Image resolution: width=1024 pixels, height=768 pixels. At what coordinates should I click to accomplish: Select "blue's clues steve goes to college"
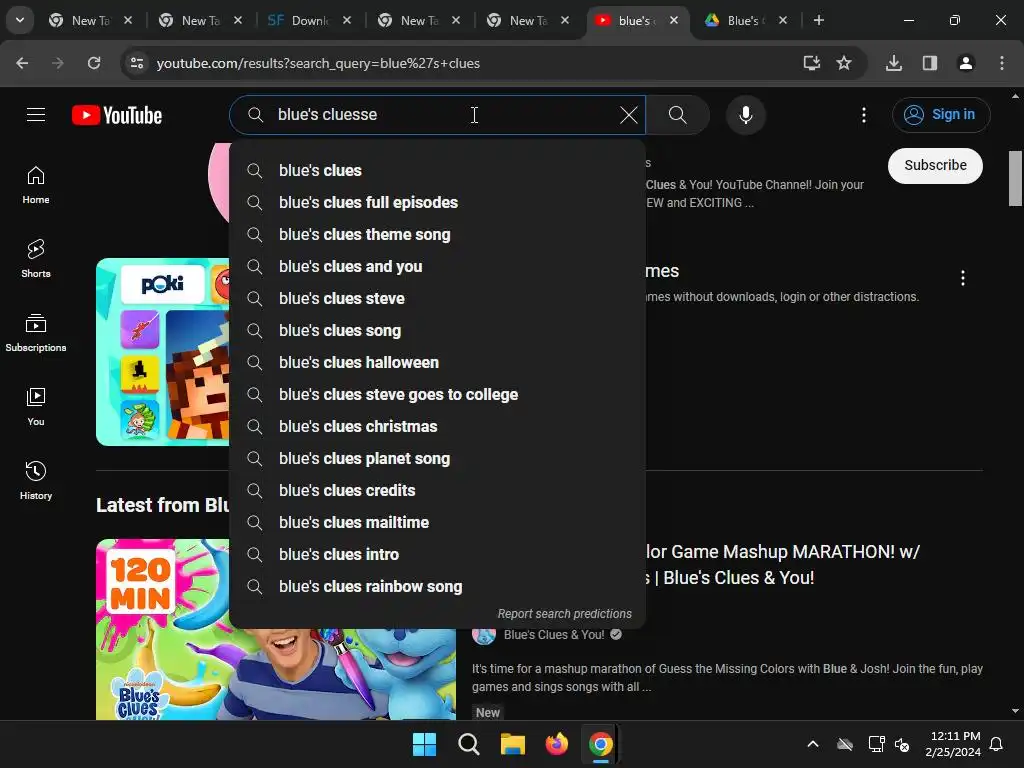pos(438,394)
